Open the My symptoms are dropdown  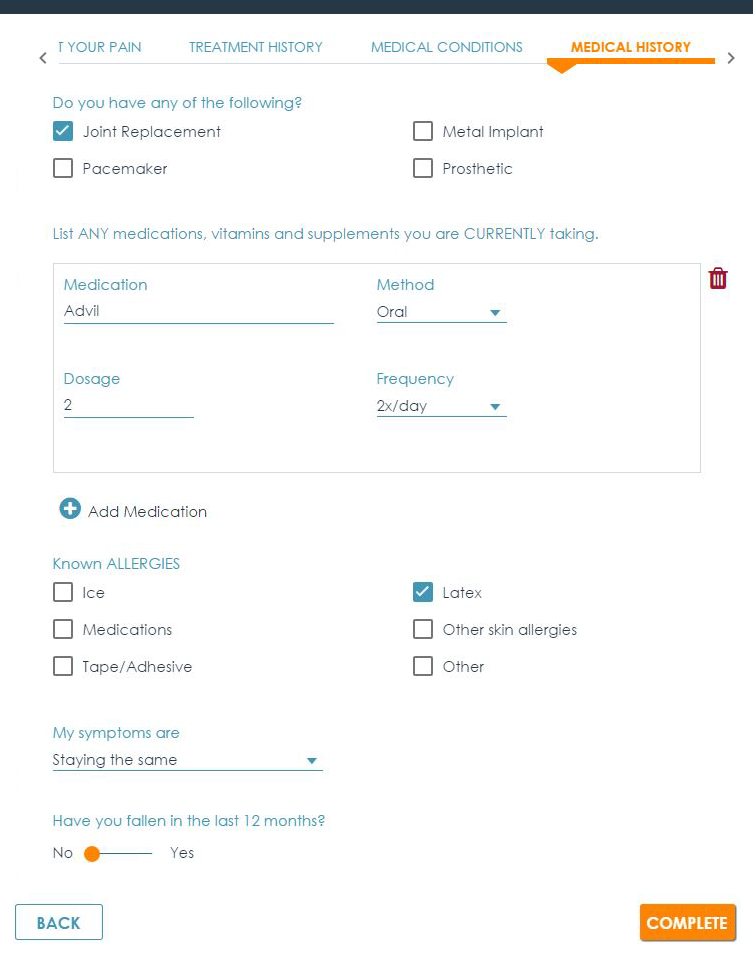click(x=187, y=760)
